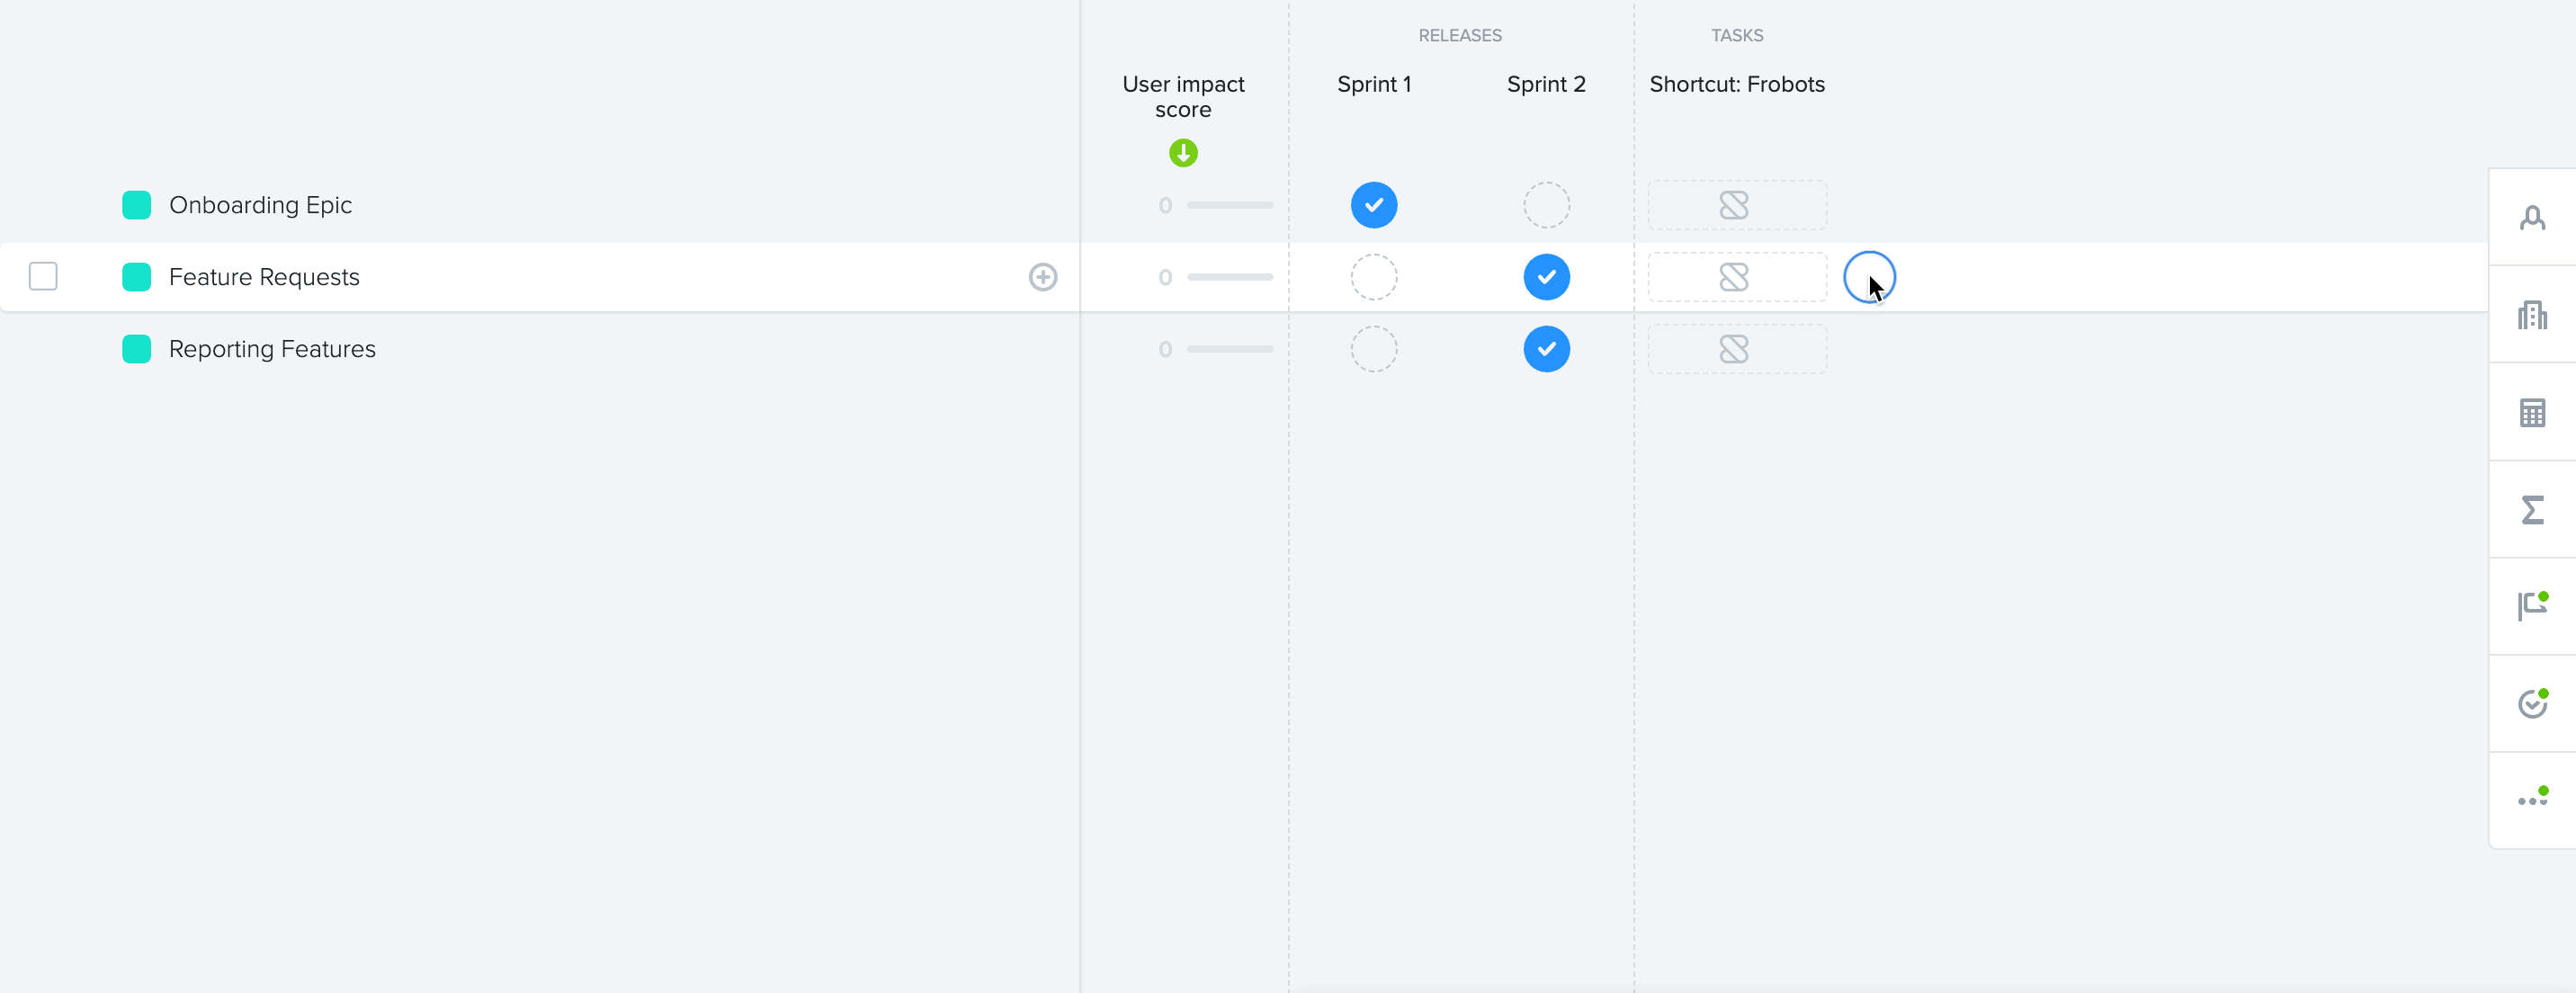Click the green sort arrow under User impact score
The width and height of the screenshot is (2576, 993).
[1183, 153]
